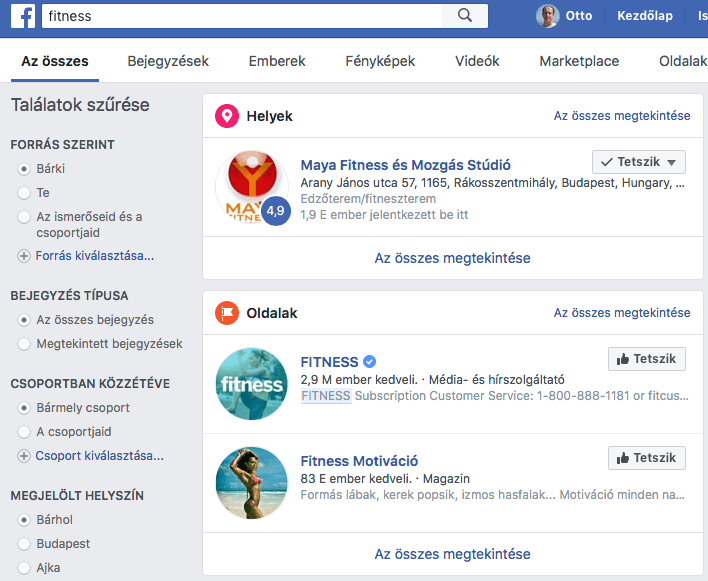
Task: Open Maya Fitness és Mozgás Stúdió link
Action: click(405, 165)
